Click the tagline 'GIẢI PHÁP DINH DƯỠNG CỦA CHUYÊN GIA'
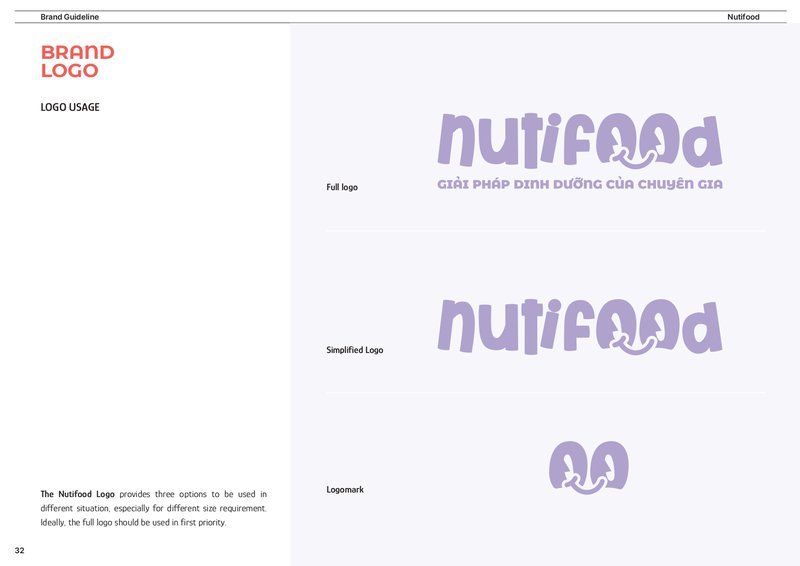Viewport: 800px width, 566px height. point(580,184)
